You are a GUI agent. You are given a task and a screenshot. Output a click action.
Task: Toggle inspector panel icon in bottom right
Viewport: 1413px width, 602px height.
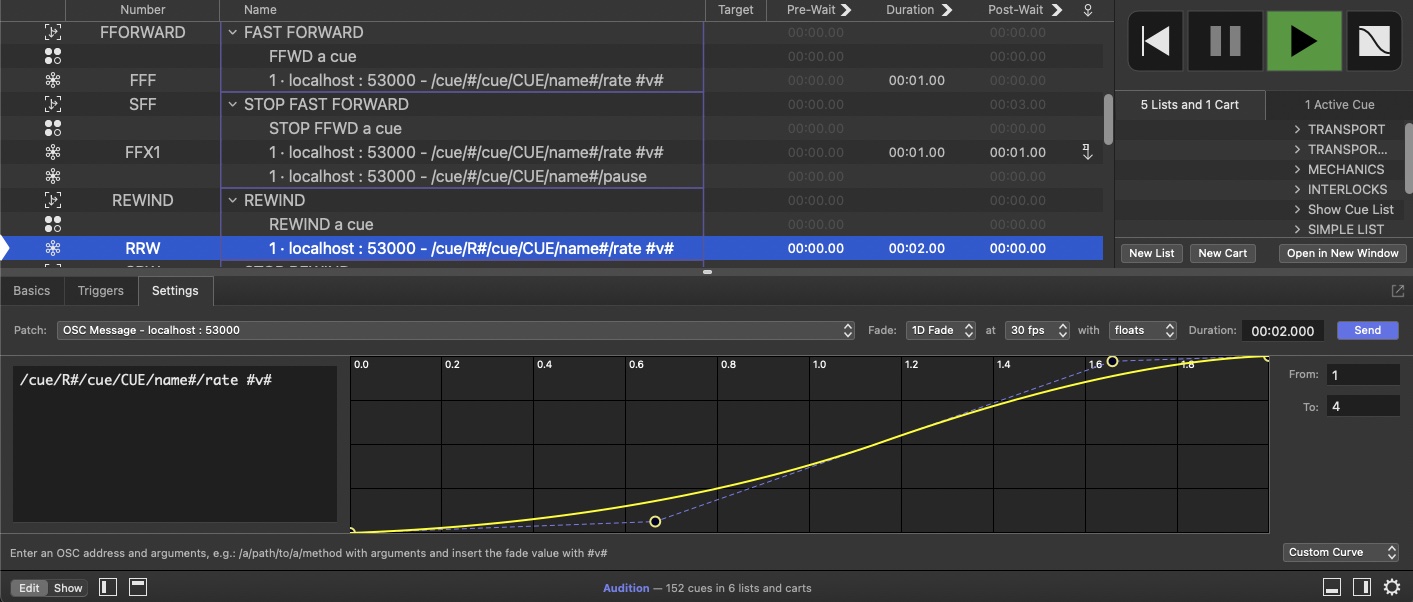(x=1331, y=587)
